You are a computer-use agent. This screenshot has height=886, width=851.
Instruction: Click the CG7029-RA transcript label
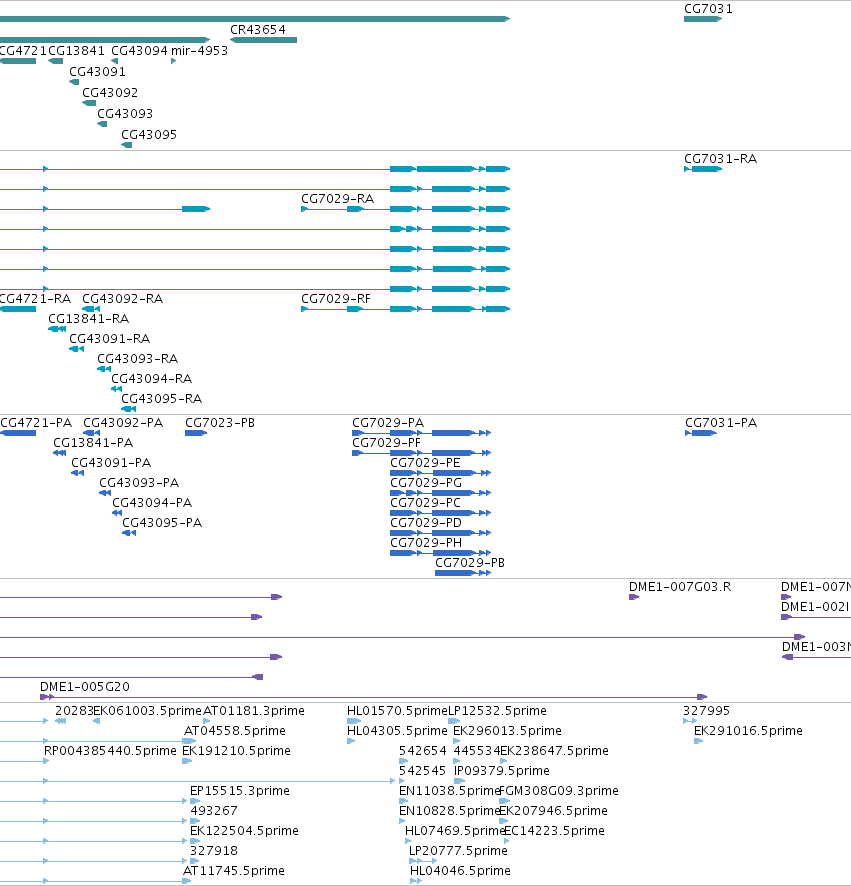click(x=337, y=199)
